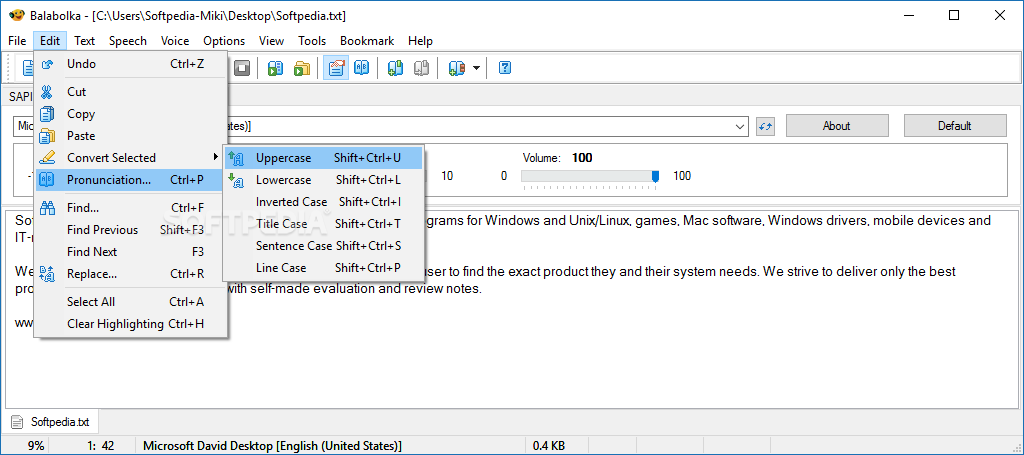Click the Volume slider handle

tap(655, 176)
